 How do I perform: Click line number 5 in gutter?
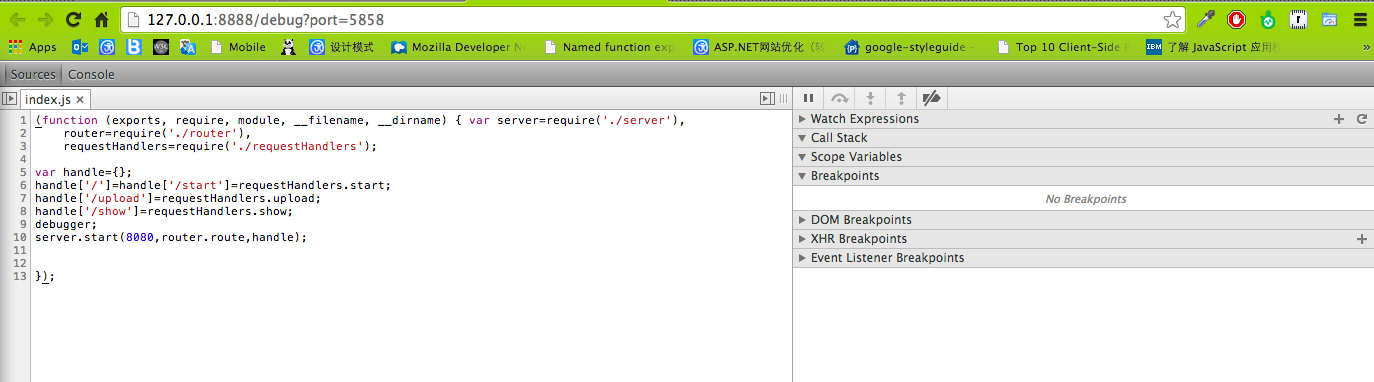[22, 172]
